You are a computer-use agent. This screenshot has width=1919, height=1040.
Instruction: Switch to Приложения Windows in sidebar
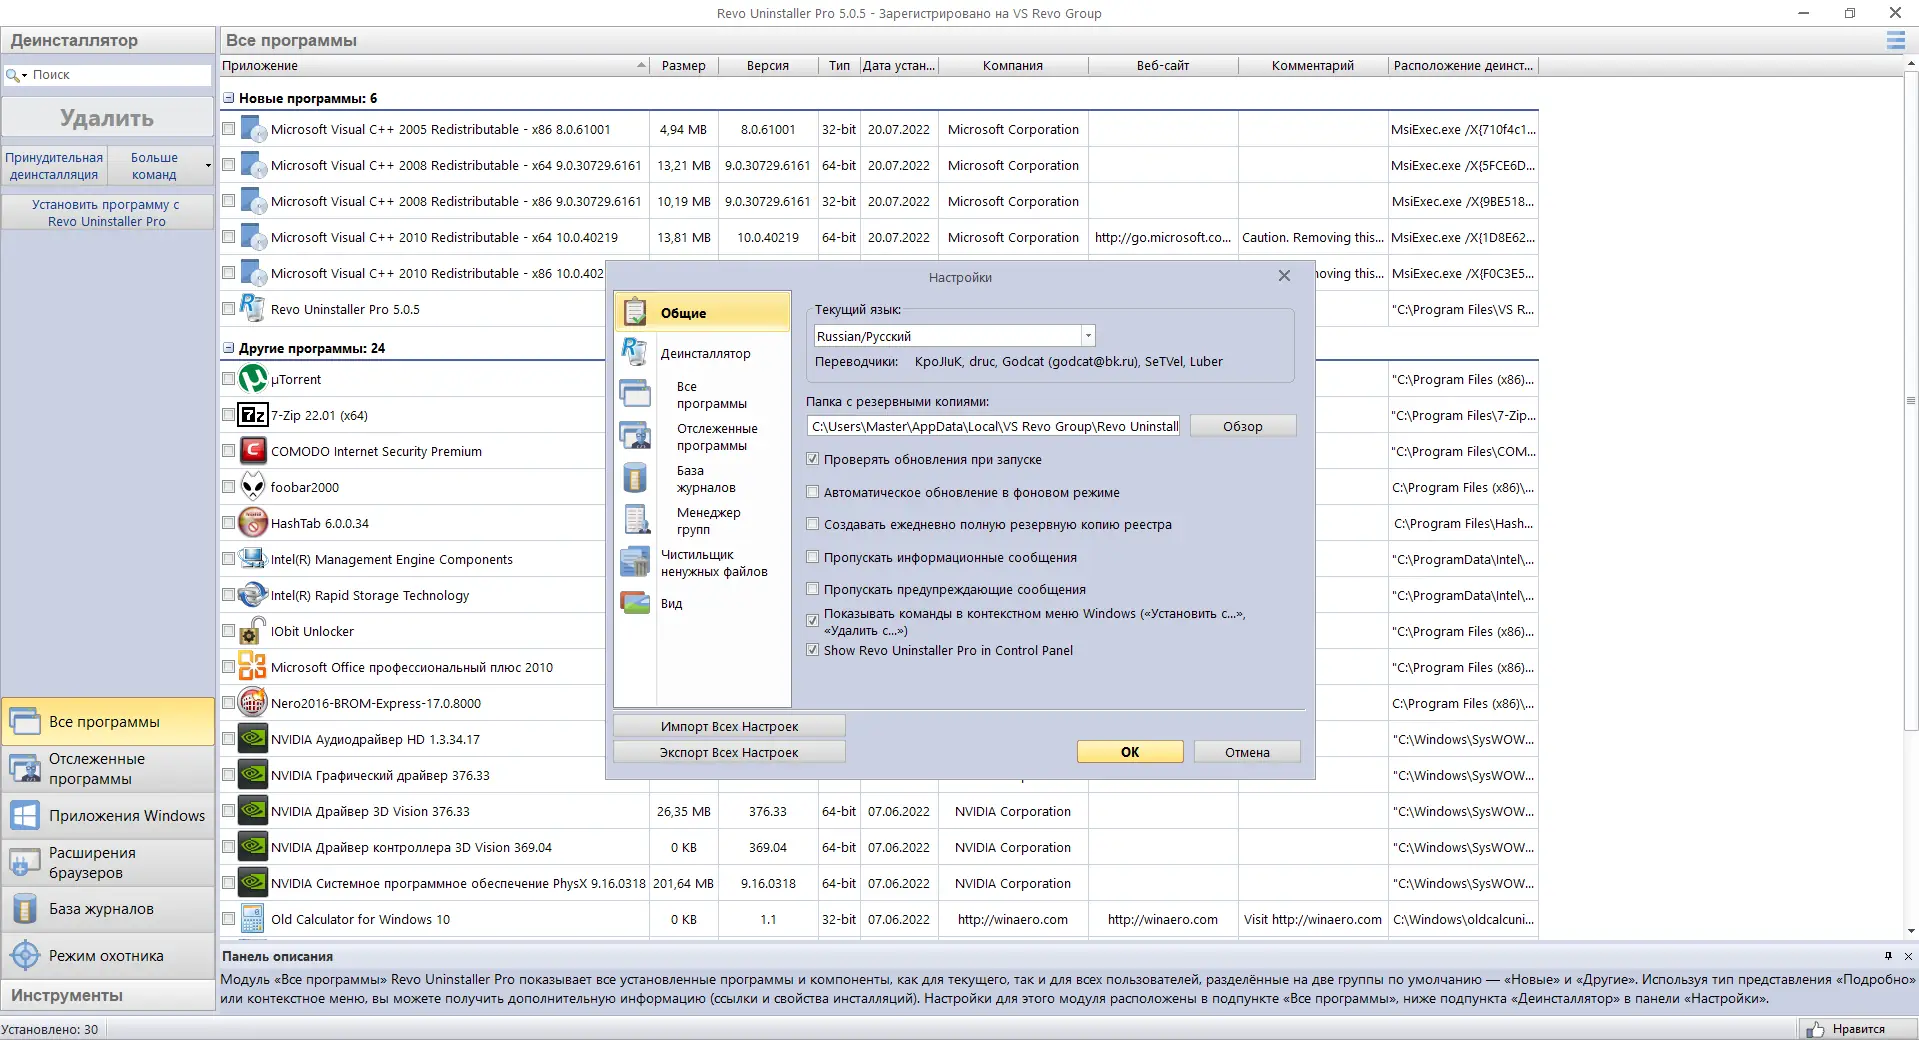click(x=108, y=816)
